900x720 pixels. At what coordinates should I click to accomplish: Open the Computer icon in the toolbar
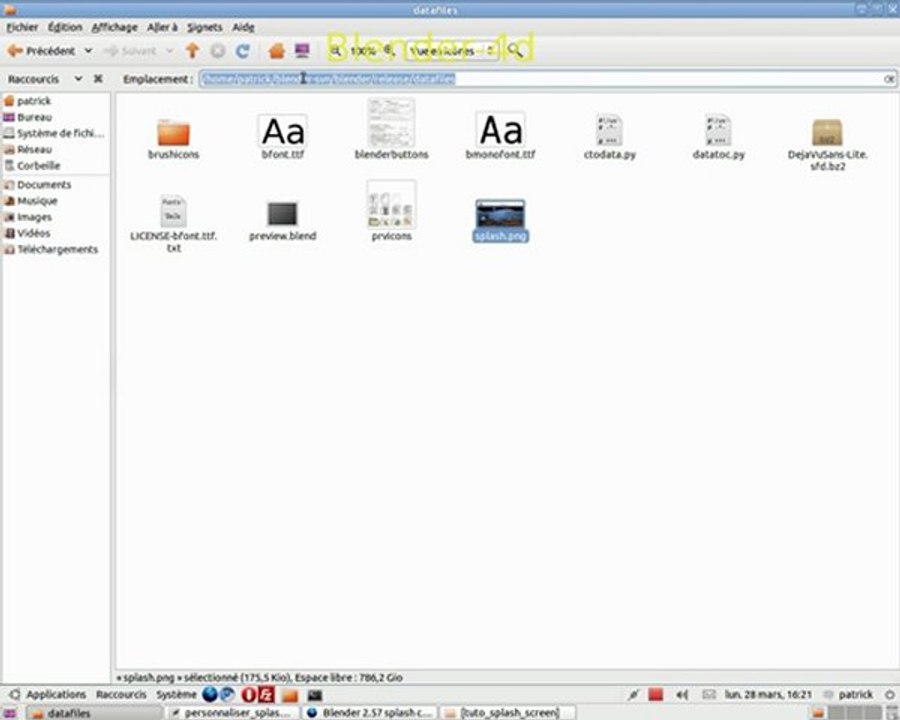click(302, 51)
